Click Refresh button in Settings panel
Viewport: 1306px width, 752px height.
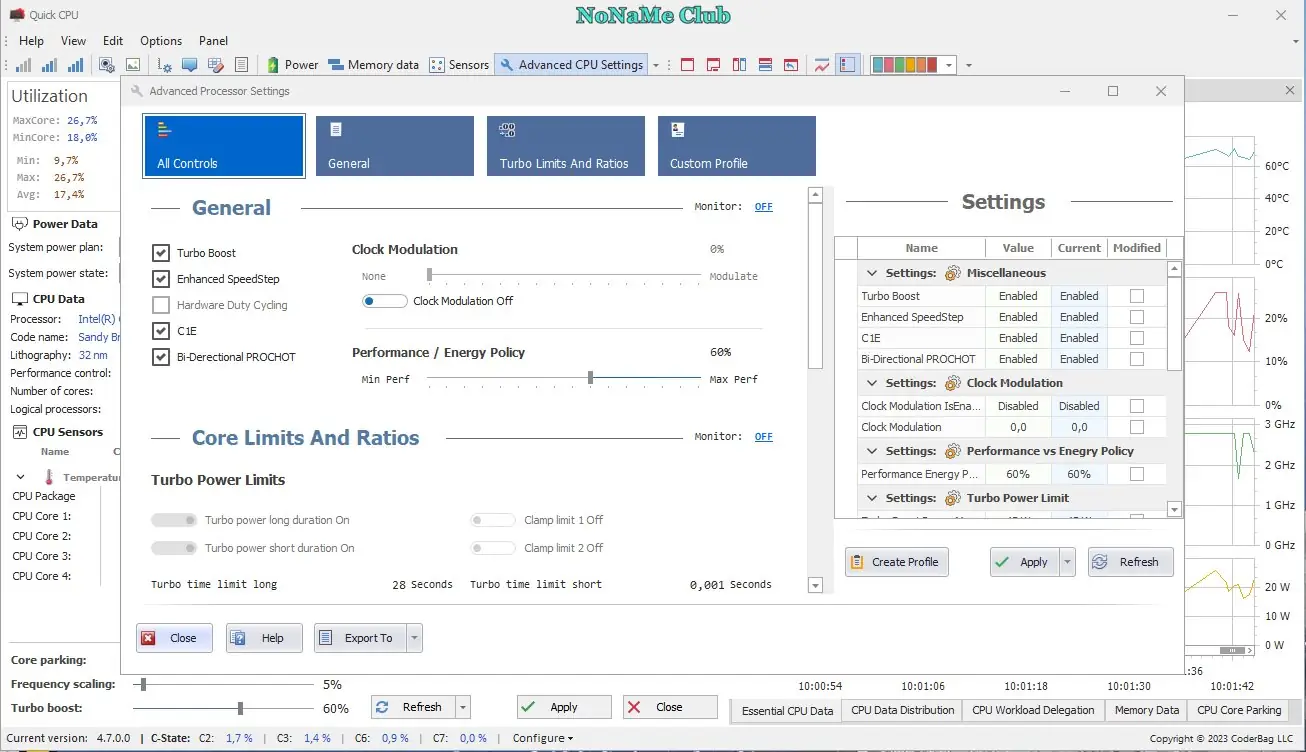point(1130,562)
